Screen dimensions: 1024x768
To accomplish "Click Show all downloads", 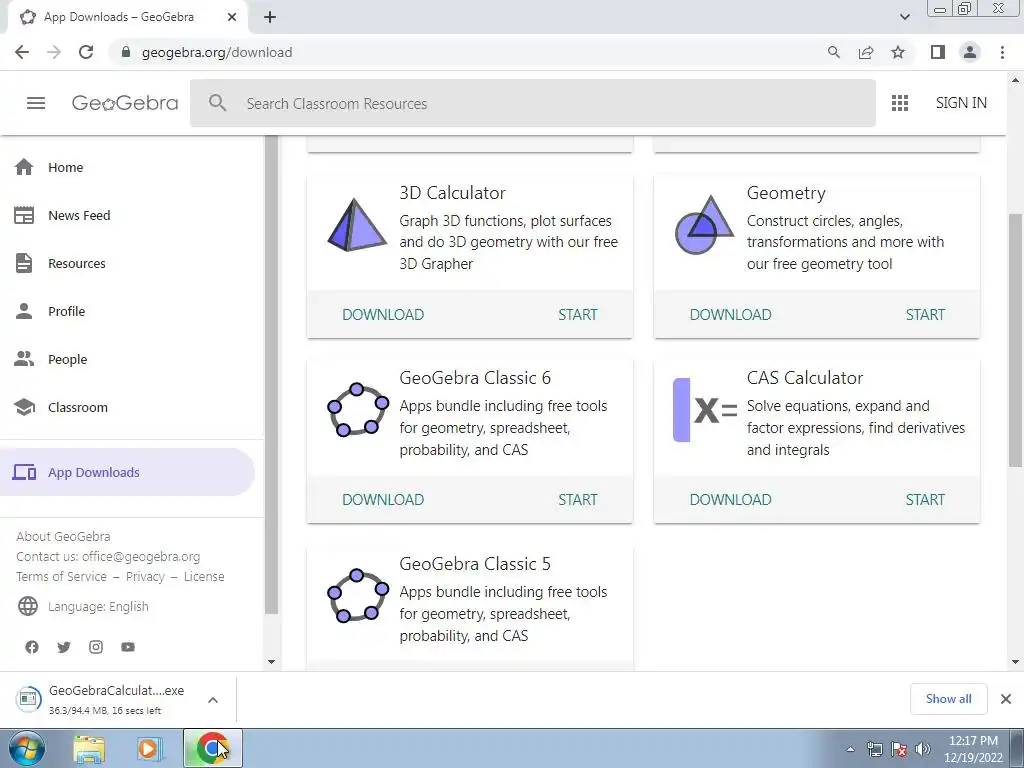I will pos(948,699).
